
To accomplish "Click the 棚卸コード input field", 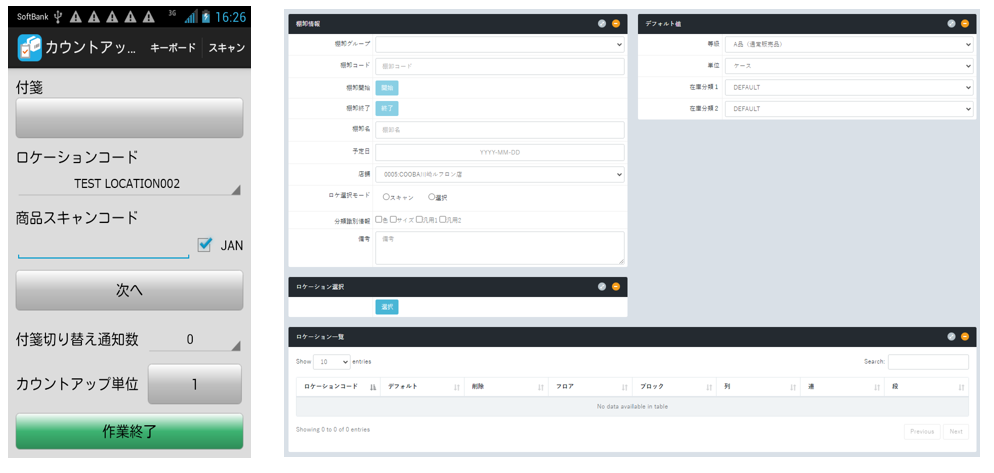I will tap(500, 67).
